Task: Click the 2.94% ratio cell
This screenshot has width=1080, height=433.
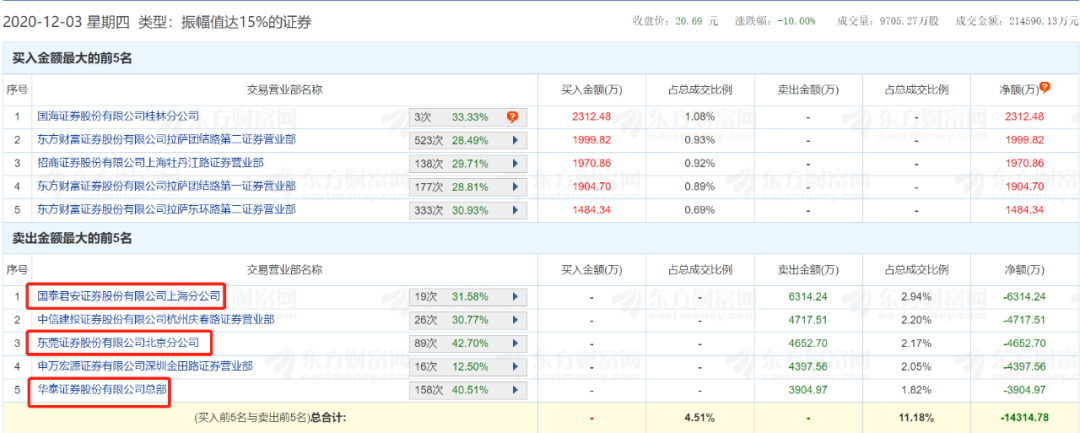Action: (x=917, y=297)
